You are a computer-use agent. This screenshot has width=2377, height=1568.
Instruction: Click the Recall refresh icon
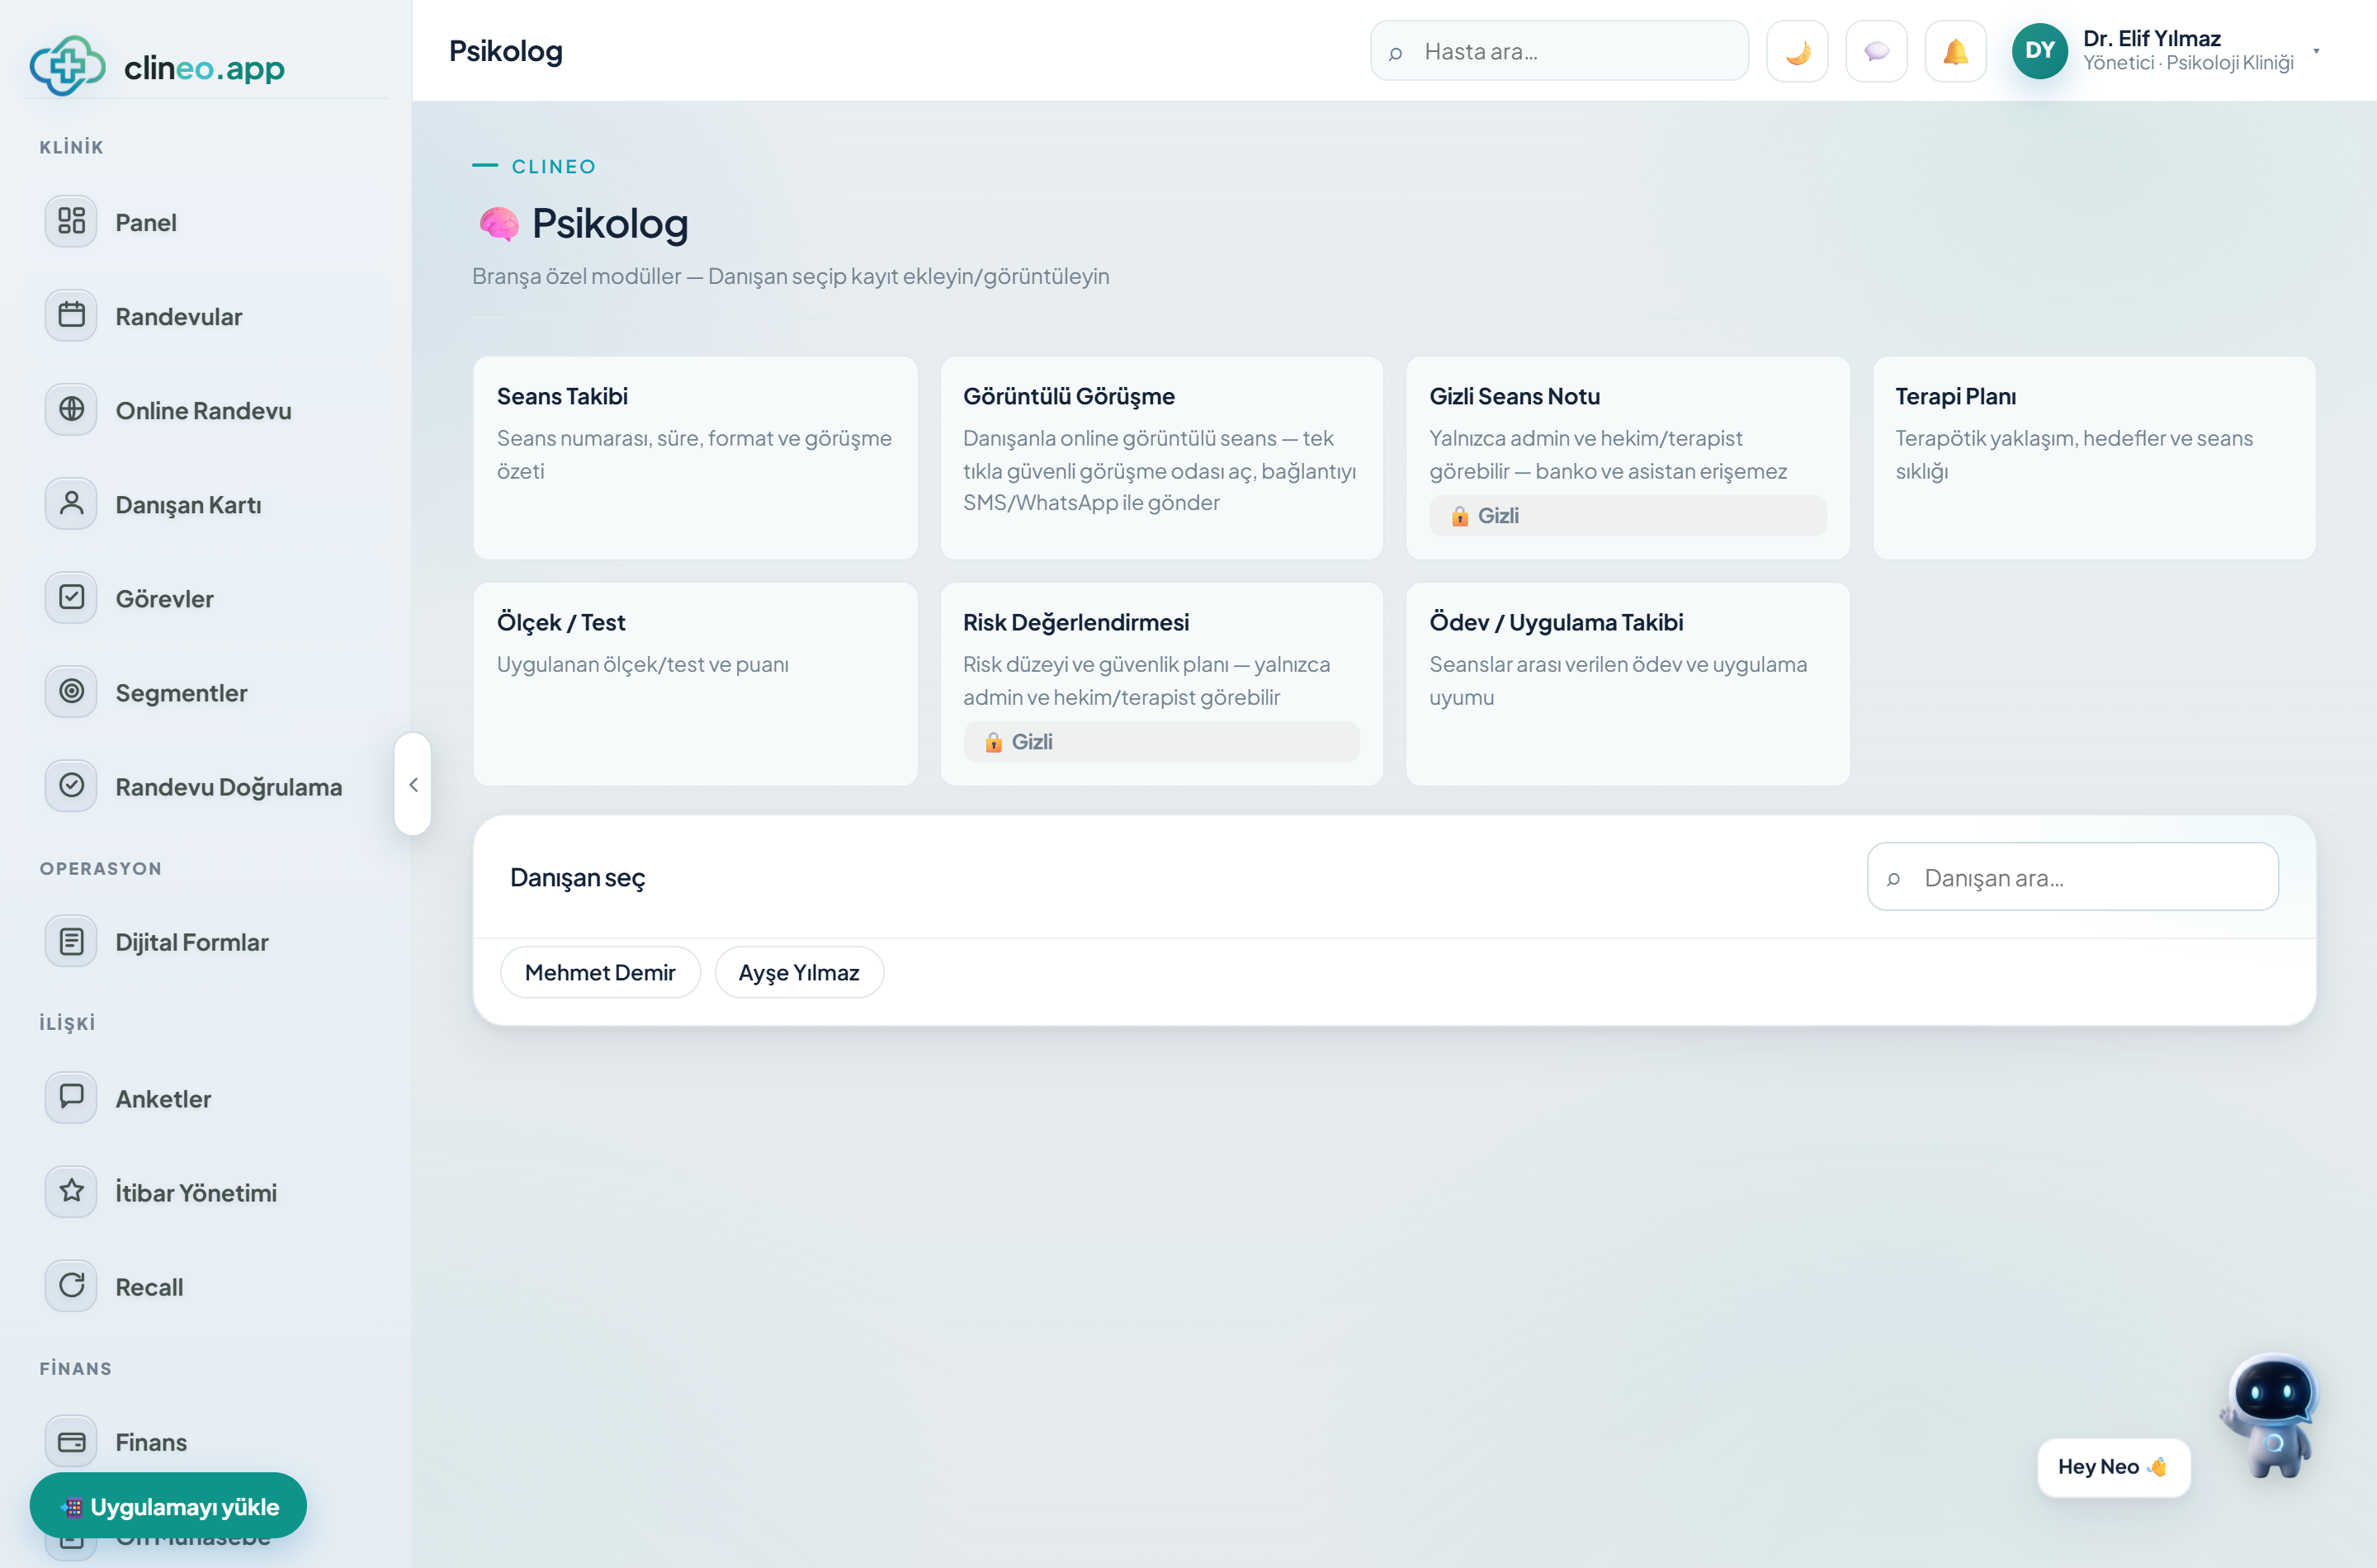pyautogui.click(x=71, y=1285)
